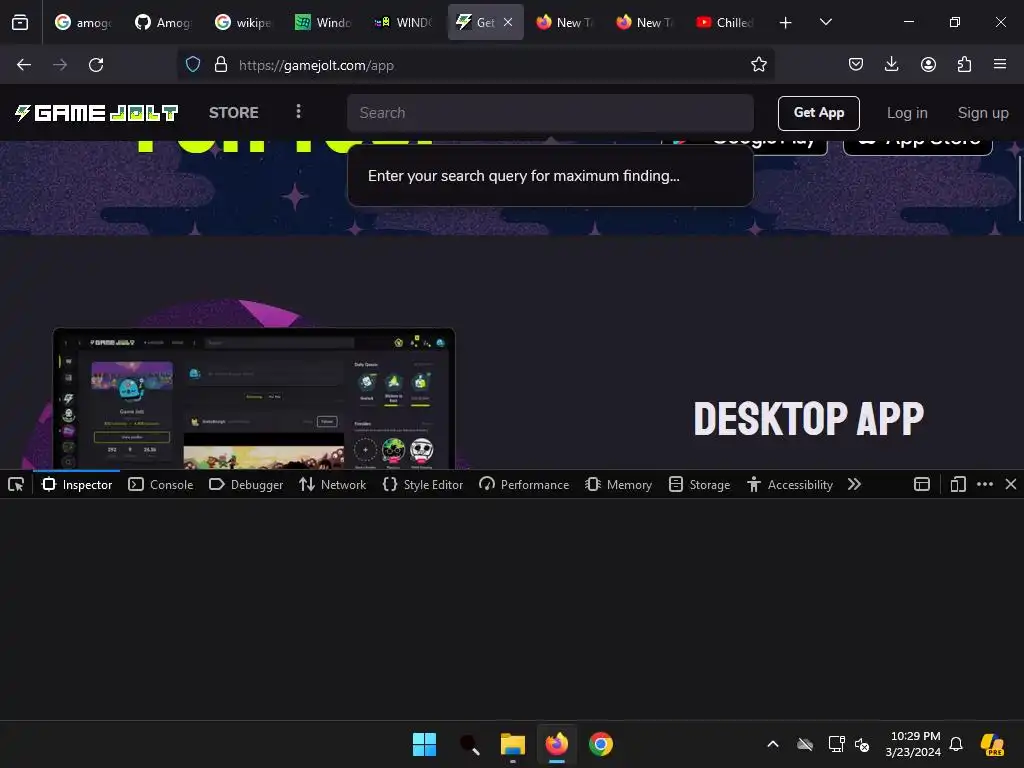Screen dimensions: 1024x768
Task: Switch to the Console devtools tab
Action: (x=161, y=485)
